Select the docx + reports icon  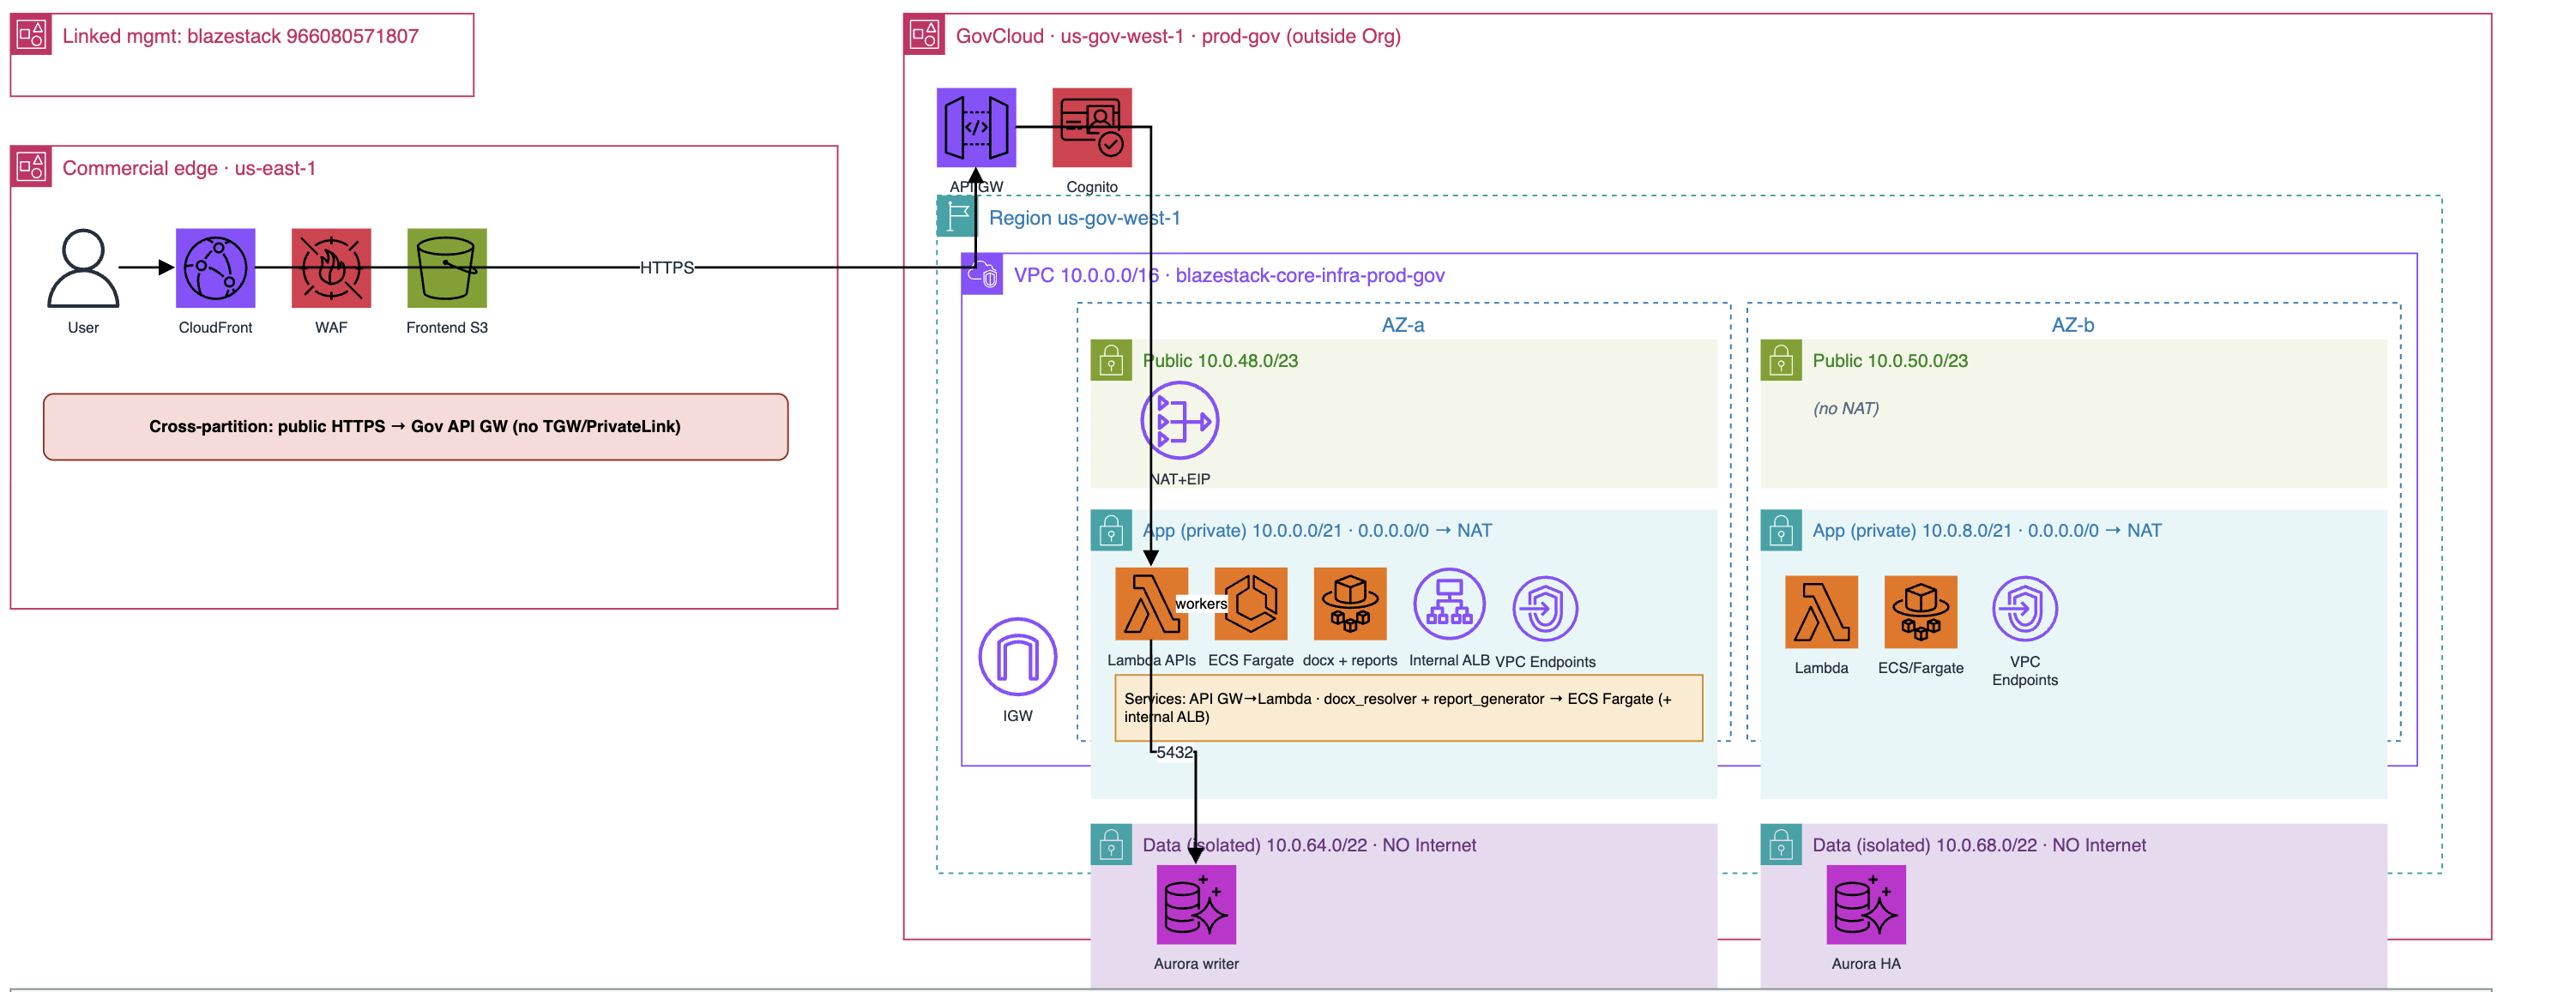[x=1350, y=604]
